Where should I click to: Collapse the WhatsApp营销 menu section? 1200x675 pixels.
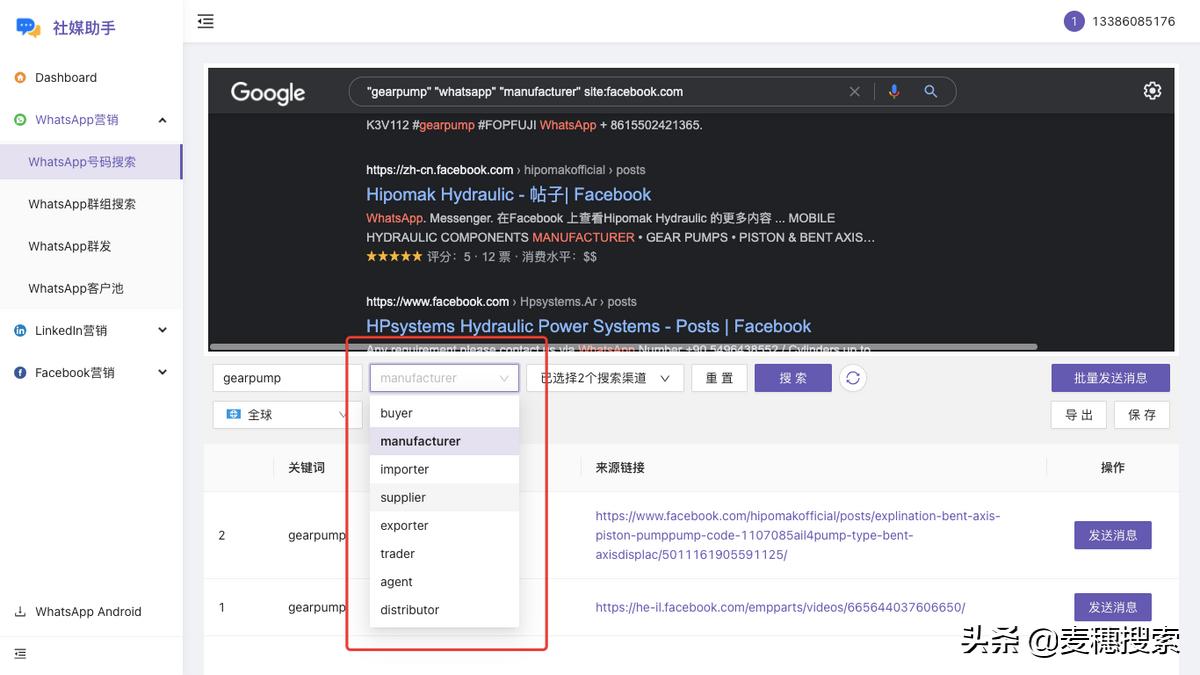162,120
